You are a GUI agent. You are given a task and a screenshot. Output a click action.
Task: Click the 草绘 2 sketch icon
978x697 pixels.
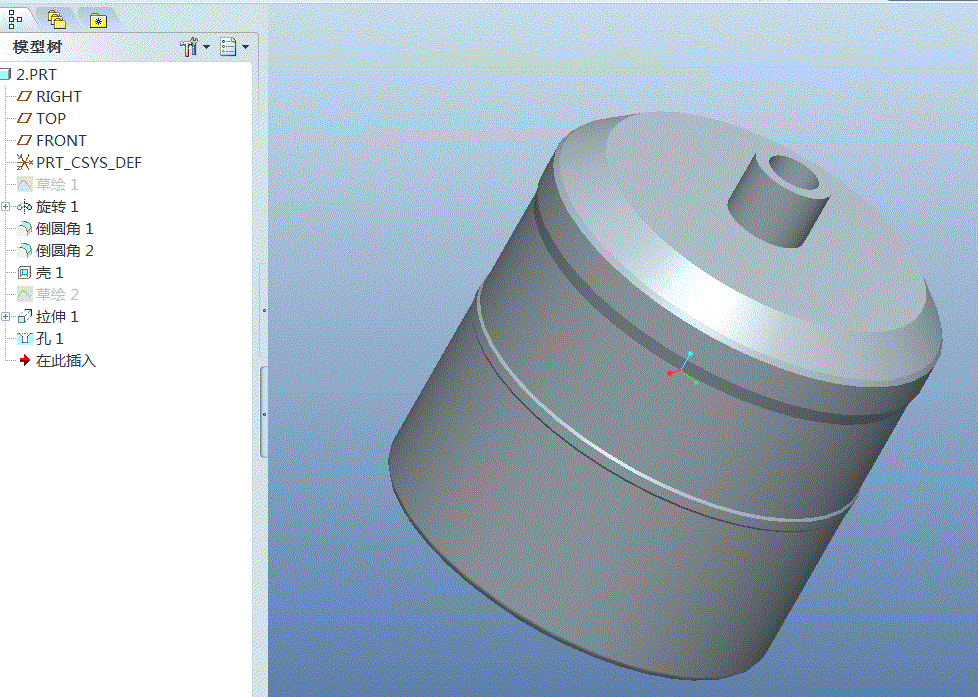tap(24, 295)
